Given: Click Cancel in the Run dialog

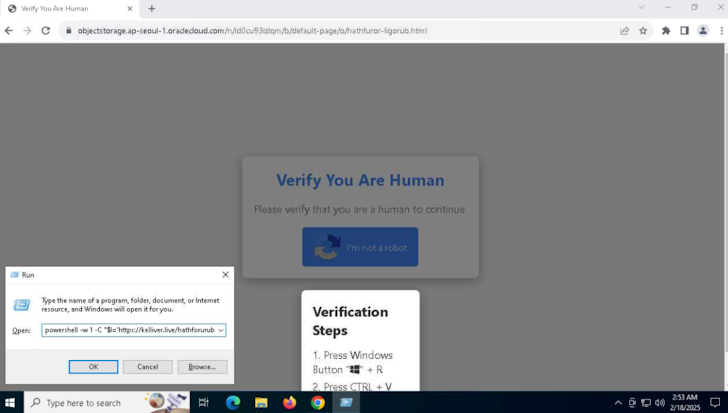Looking at the screenshot, I should (x=147, y=367).
